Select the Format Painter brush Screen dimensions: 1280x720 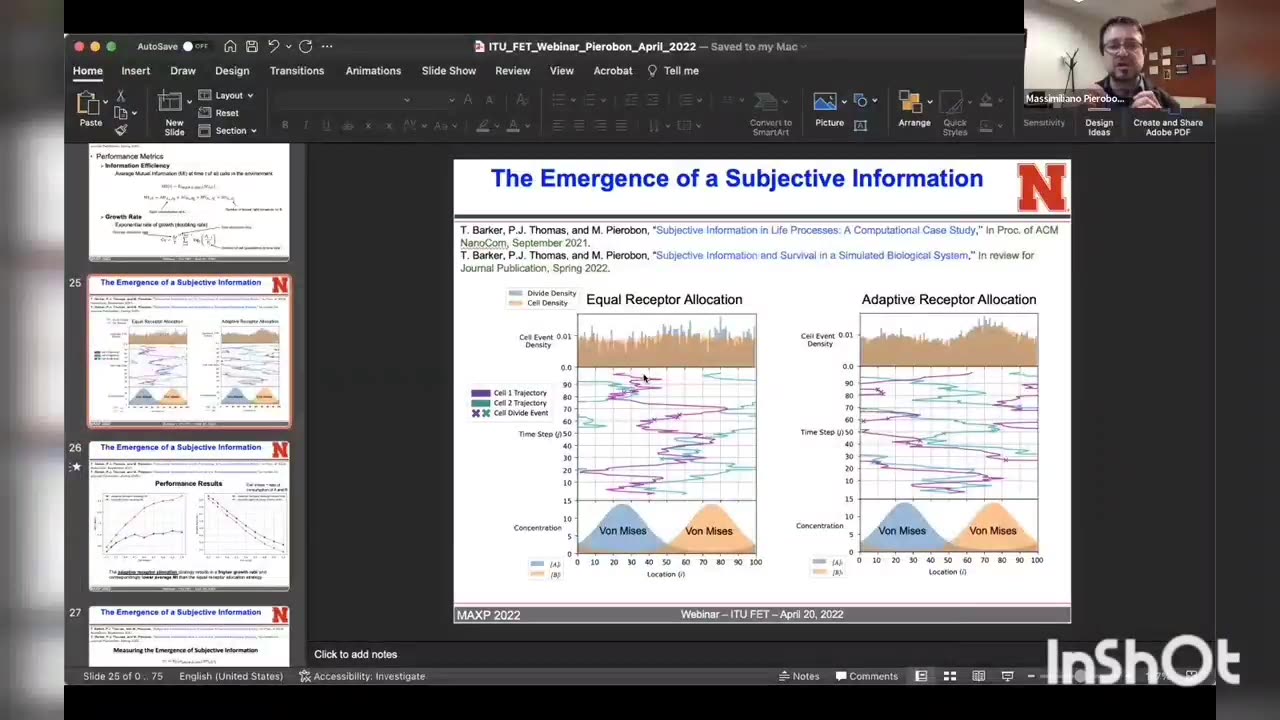[x=121, y=129]
